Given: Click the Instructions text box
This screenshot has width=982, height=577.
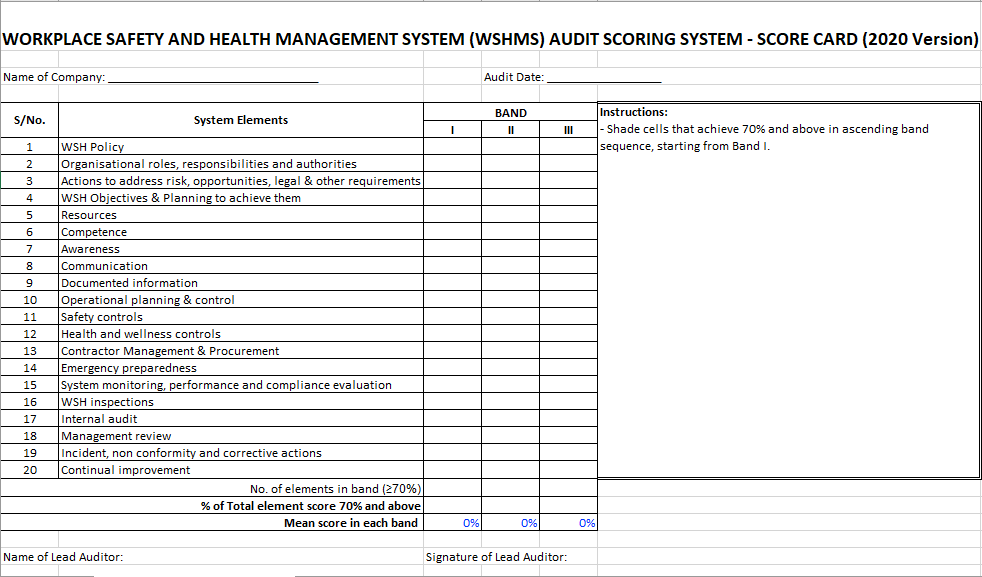Looking at the screenshot, I should (788, 290).
